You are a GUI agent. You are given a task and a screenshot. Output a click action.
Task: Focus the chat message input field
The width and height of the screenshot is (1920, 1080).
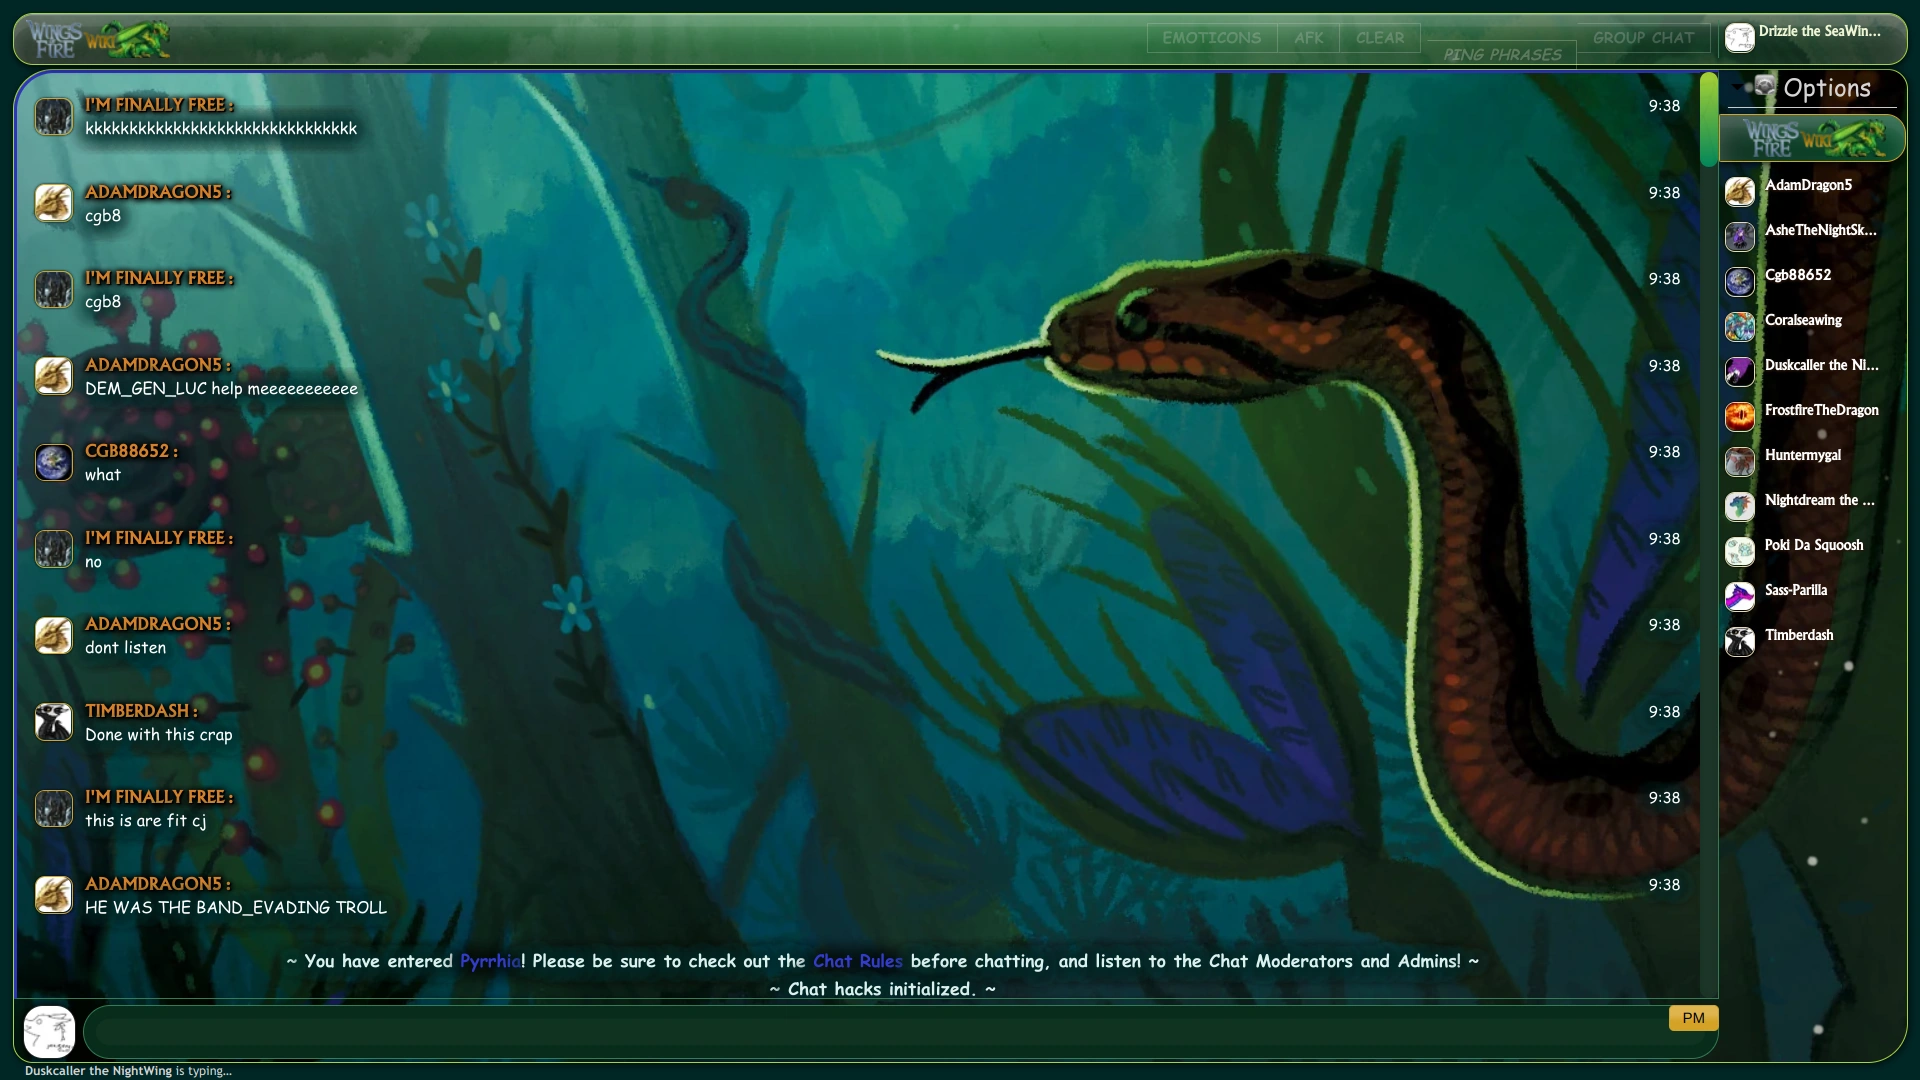(870, 1031)
